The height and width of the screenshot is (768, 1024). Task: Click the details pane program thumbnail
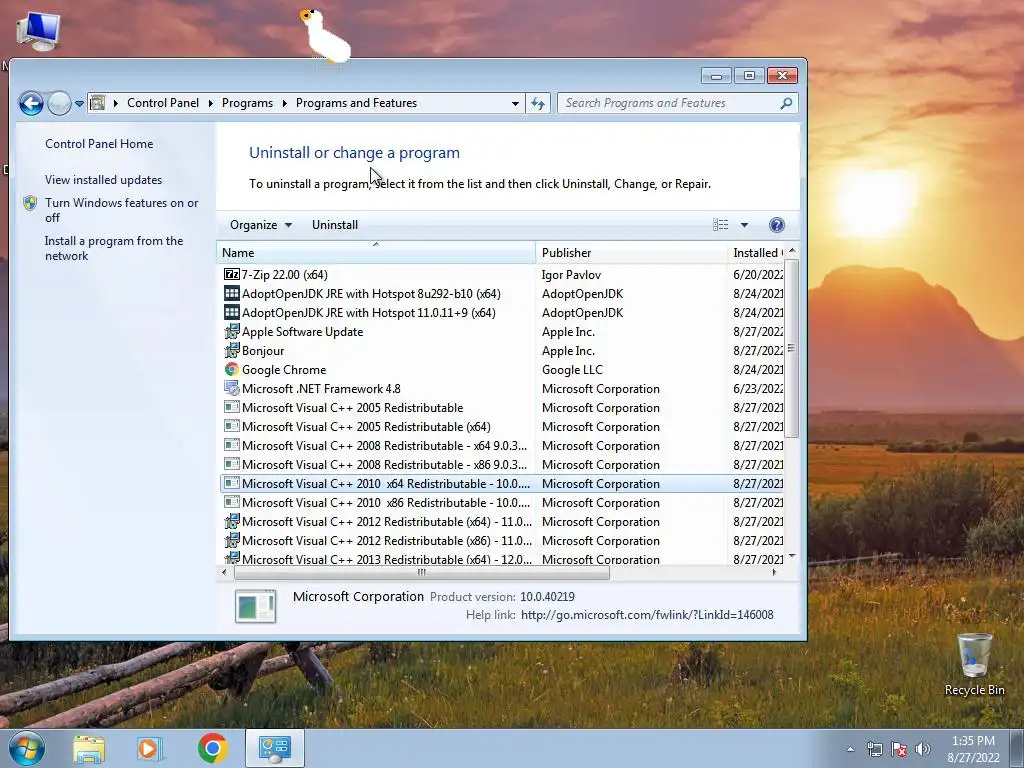pos(255,606)
